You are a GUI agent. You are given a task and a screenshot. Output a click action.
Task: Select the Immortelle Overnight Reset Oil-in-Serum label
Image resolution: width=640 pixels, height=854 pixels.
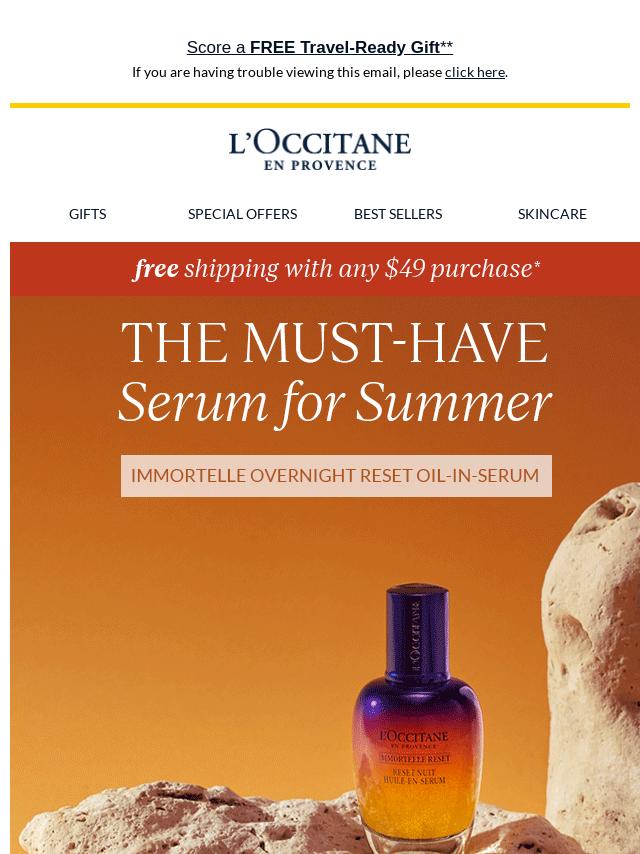[x=336, y=475]
